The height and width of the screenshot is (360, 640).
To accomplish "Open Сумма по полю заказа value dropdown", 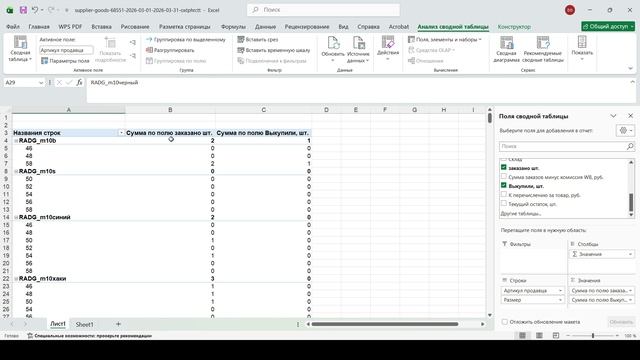I will 630,291.
